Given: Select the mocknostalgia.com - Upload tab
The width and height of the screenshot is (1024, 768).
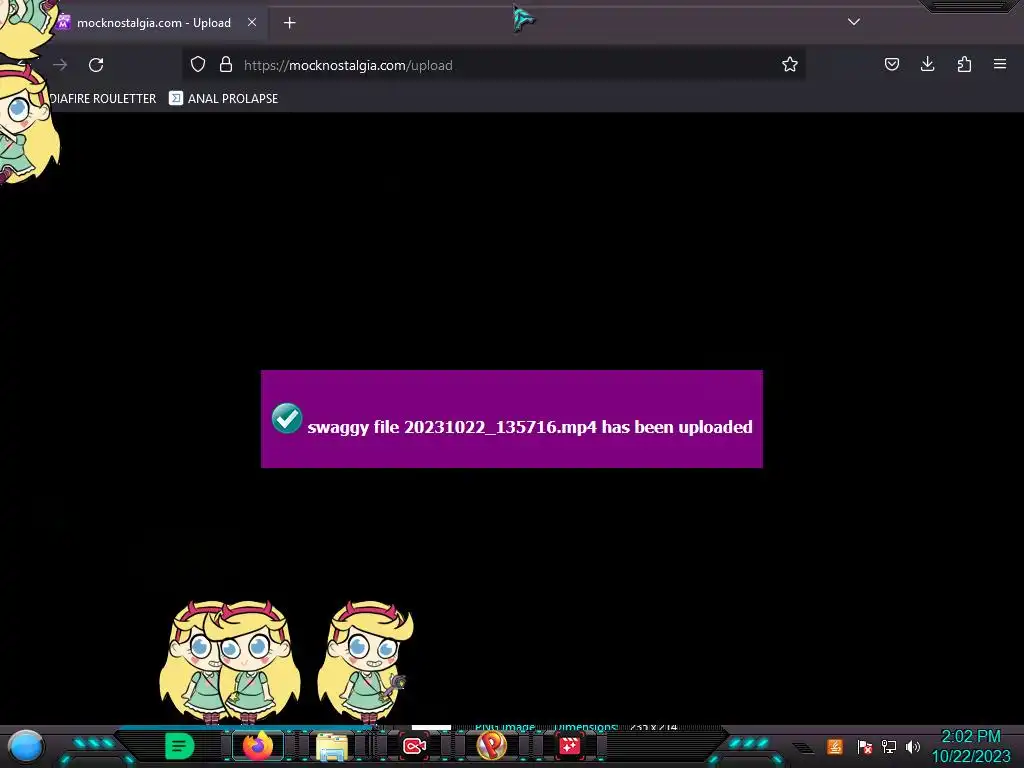Looking at the screenshot, I should click(153, 23).
